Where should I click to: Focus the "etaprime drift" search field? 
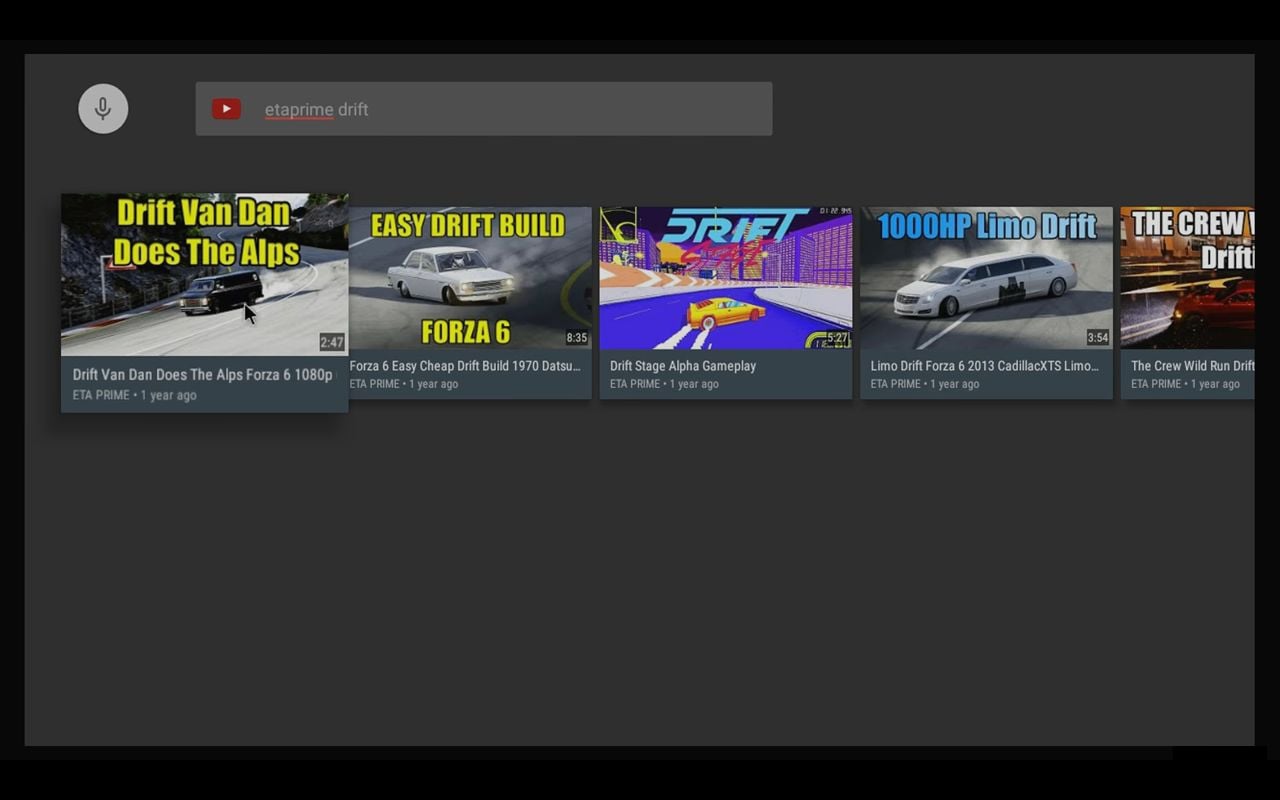pos(484,109)
